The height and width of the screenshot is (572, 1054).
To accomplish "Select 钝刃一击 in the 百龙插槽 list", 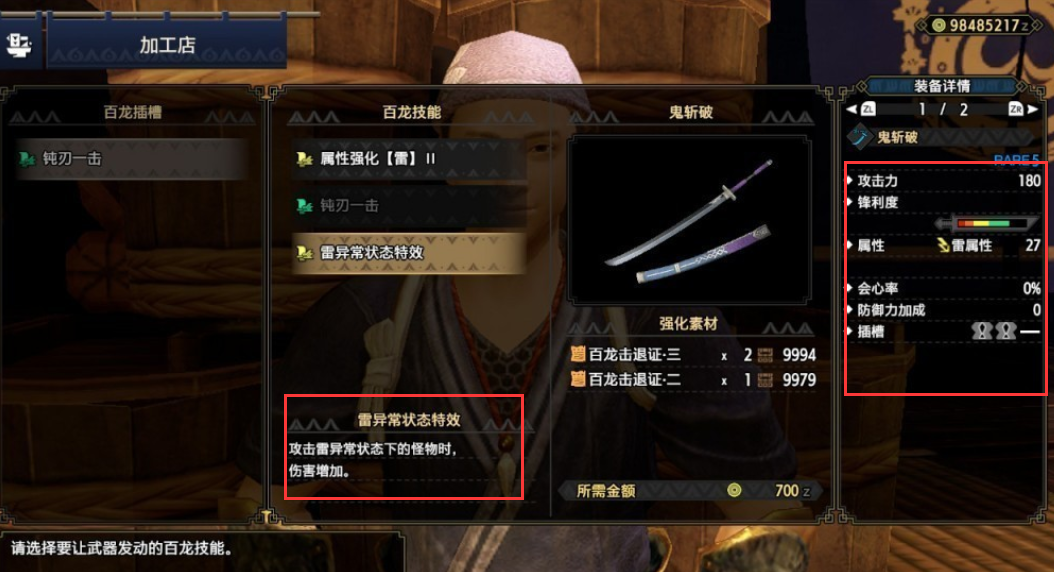I will tap(129, 159).
